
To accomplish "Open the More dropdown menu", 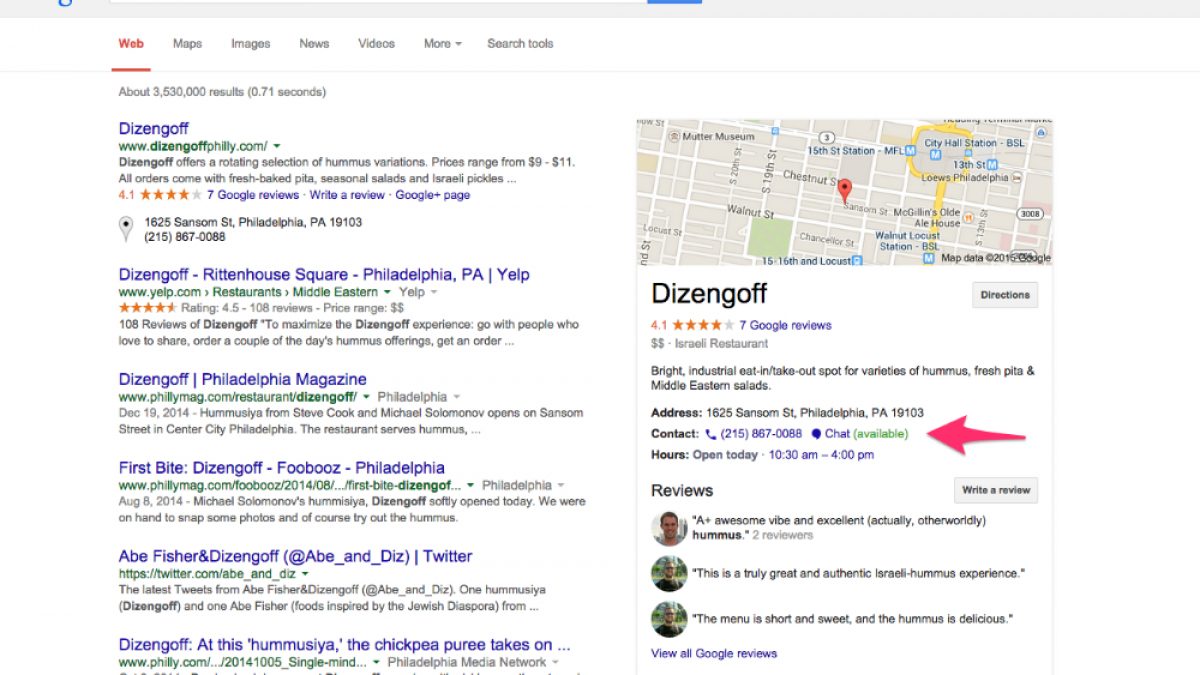I will [x=442, y=44].
